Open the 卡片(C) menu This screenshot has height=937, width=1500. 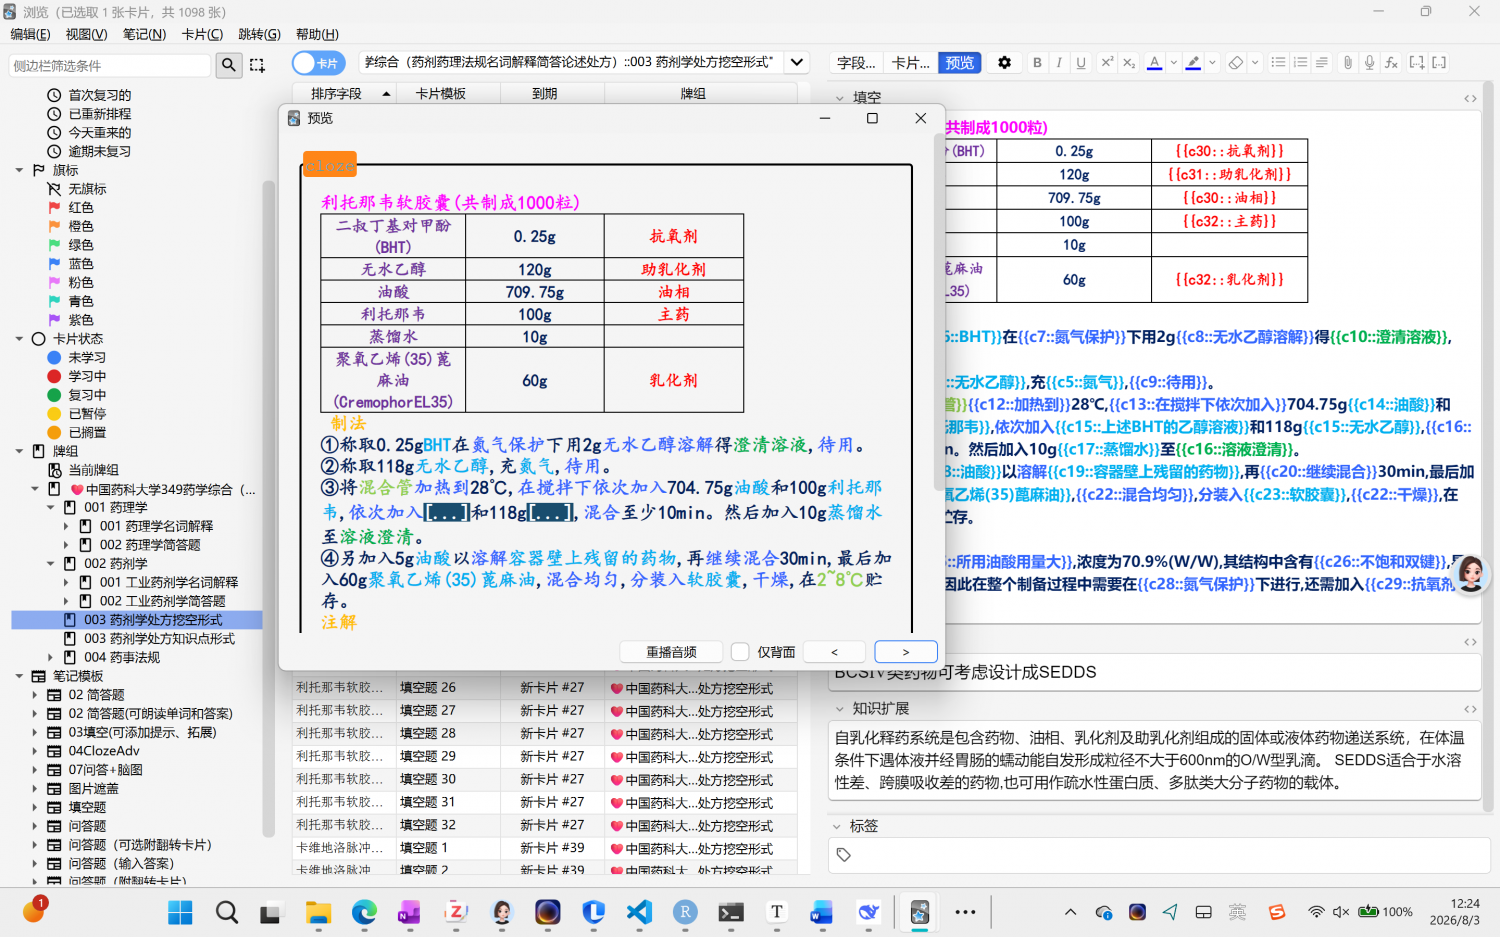[202, 34]
